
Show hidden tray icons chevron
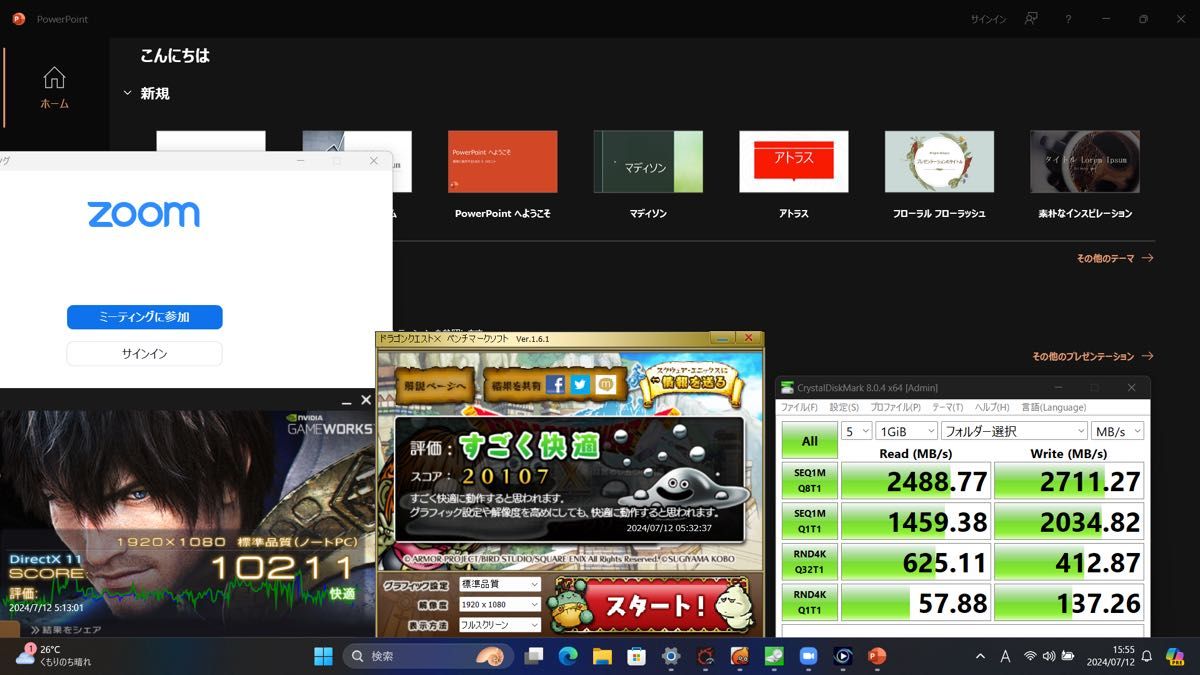click(x=980, y=656)
